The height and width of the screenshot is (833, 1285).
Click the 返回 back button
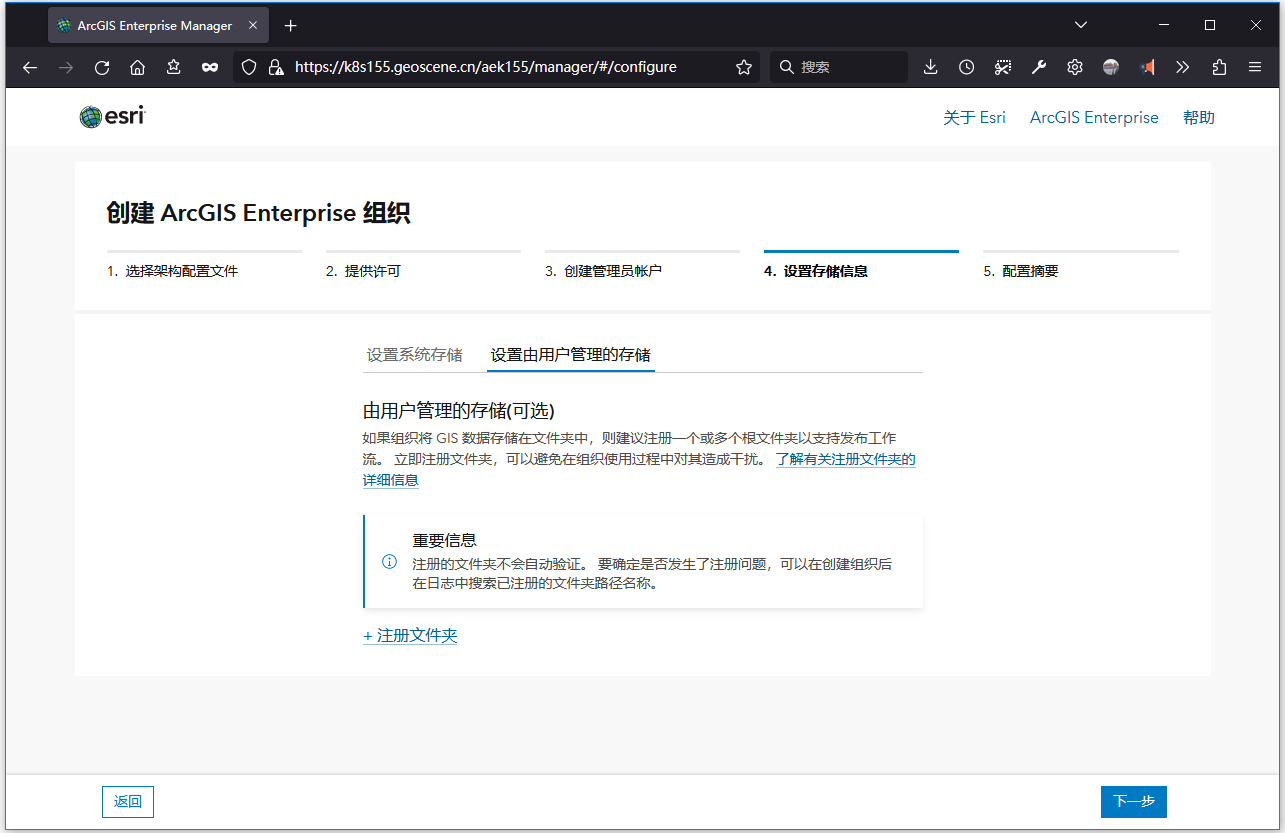(x=128, y=802)
